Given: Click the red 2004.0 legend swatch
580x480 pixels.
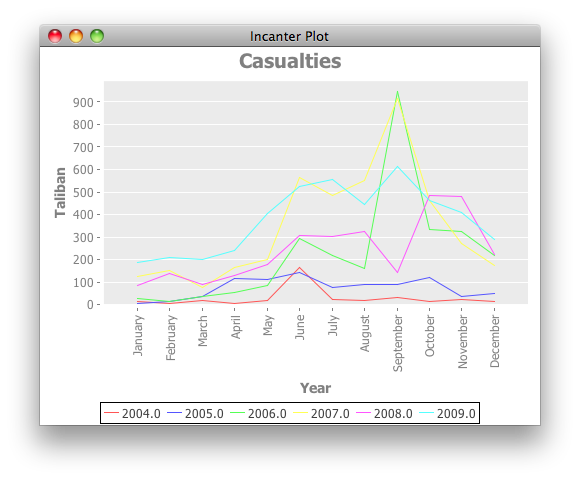Looking at the screenshot, I should [x=111, y=413].
